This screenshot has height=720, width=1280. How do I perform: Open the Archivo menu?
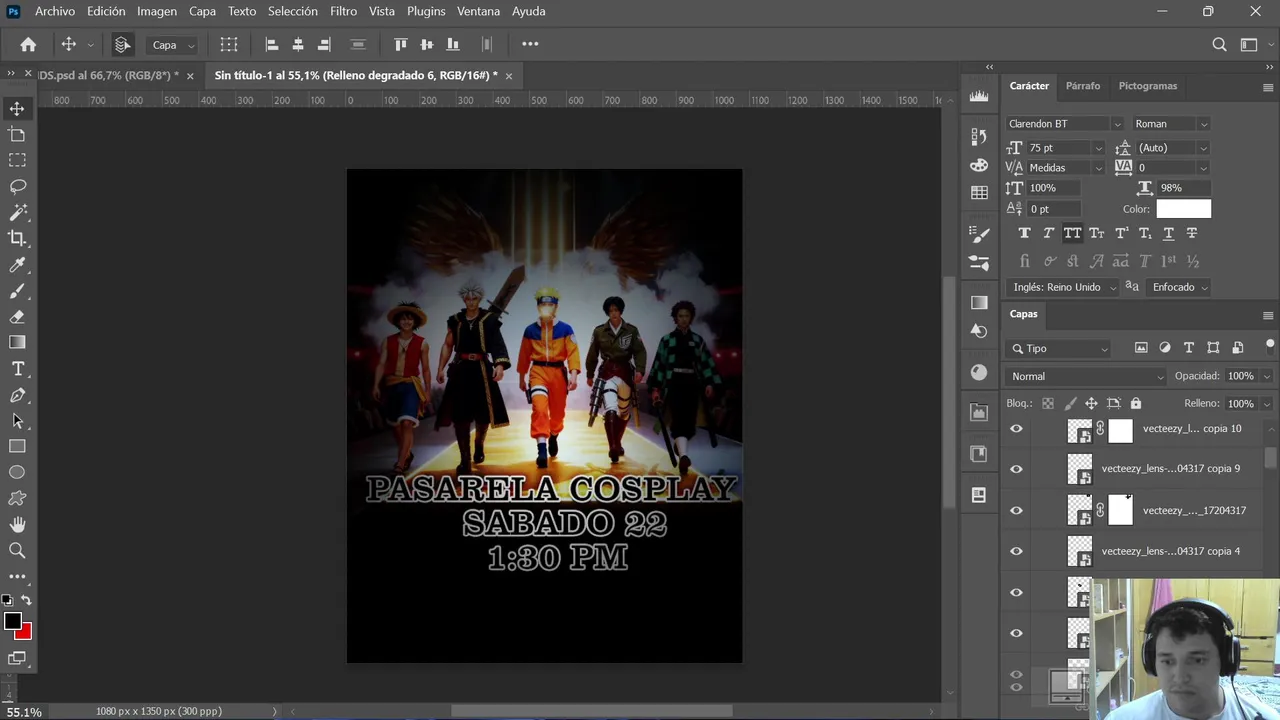(55, 11)
